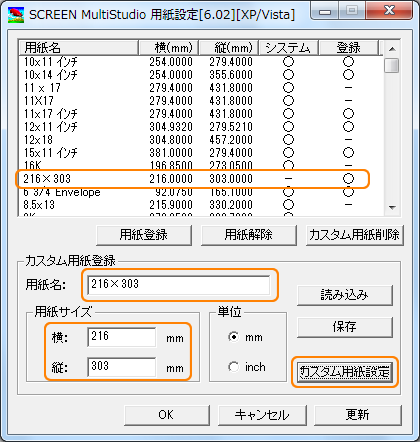Click the 用紙解除 button
420x442 pixels.
(249, 235)
